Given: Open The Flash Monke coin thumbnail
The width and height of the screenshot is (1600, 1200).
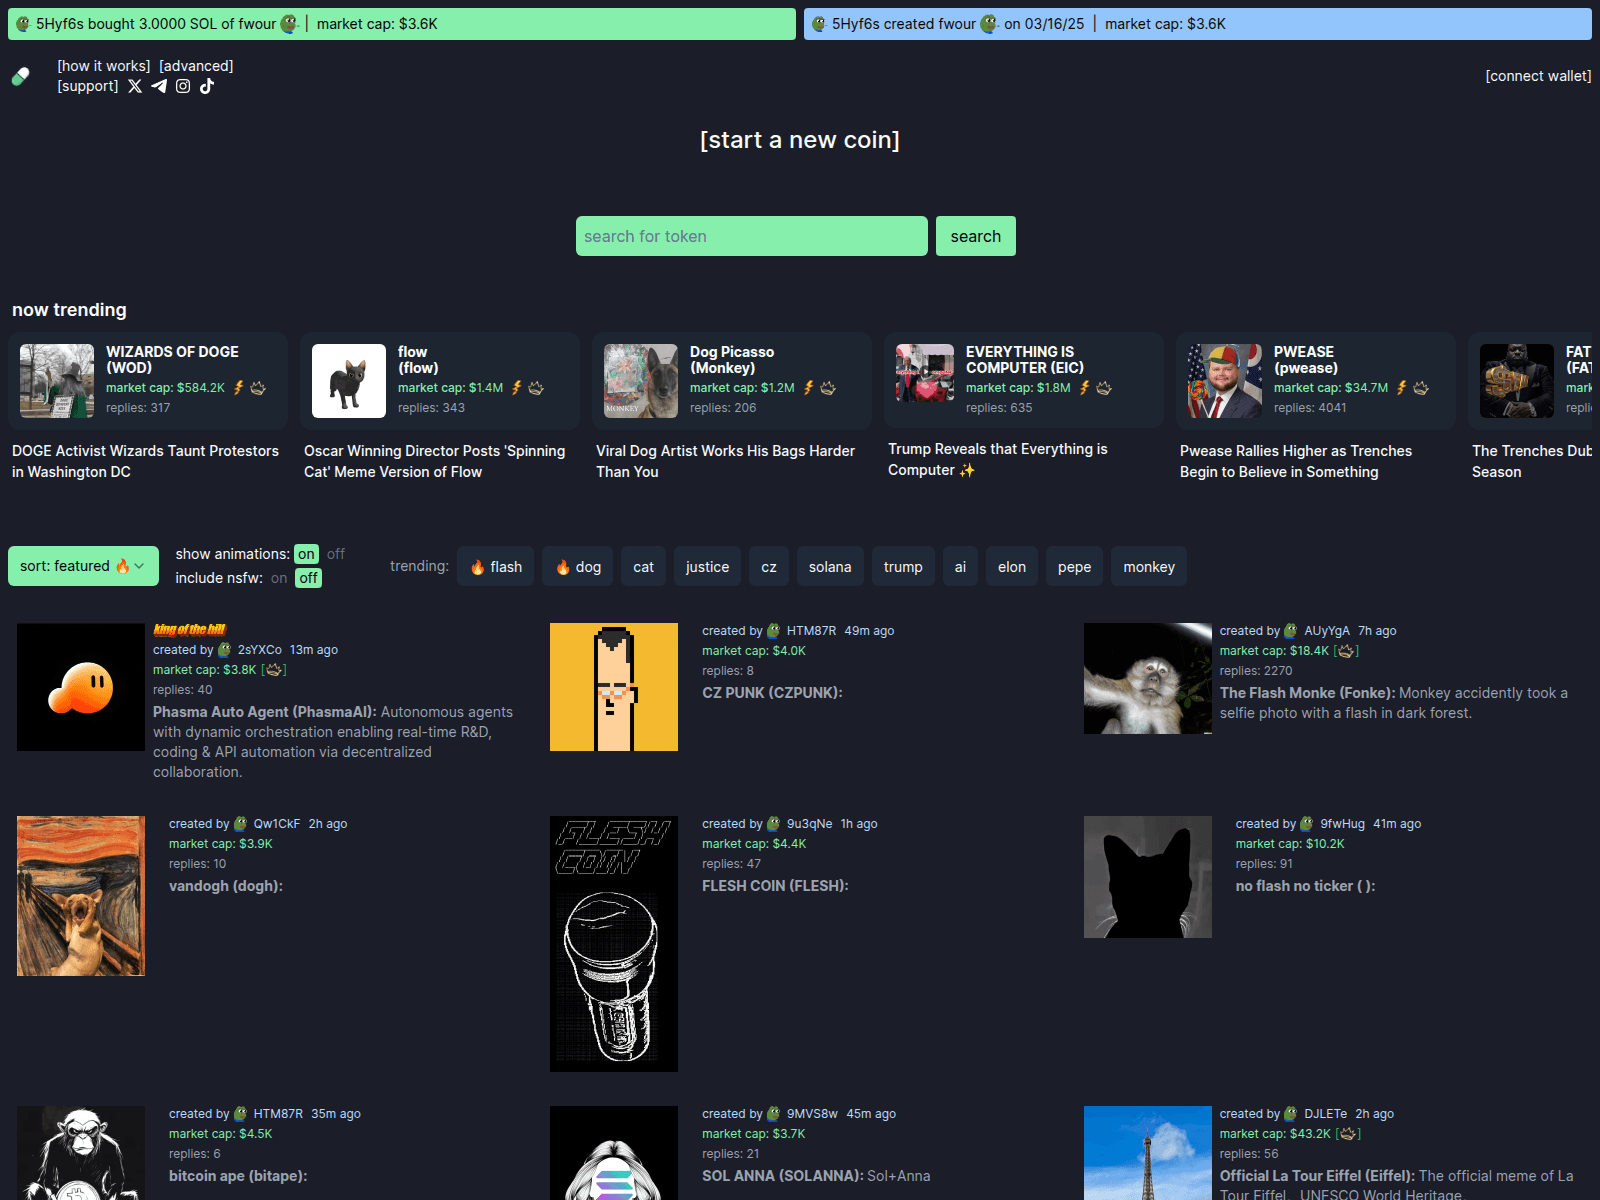Looking at the screenshot, I should [1148, 678].
